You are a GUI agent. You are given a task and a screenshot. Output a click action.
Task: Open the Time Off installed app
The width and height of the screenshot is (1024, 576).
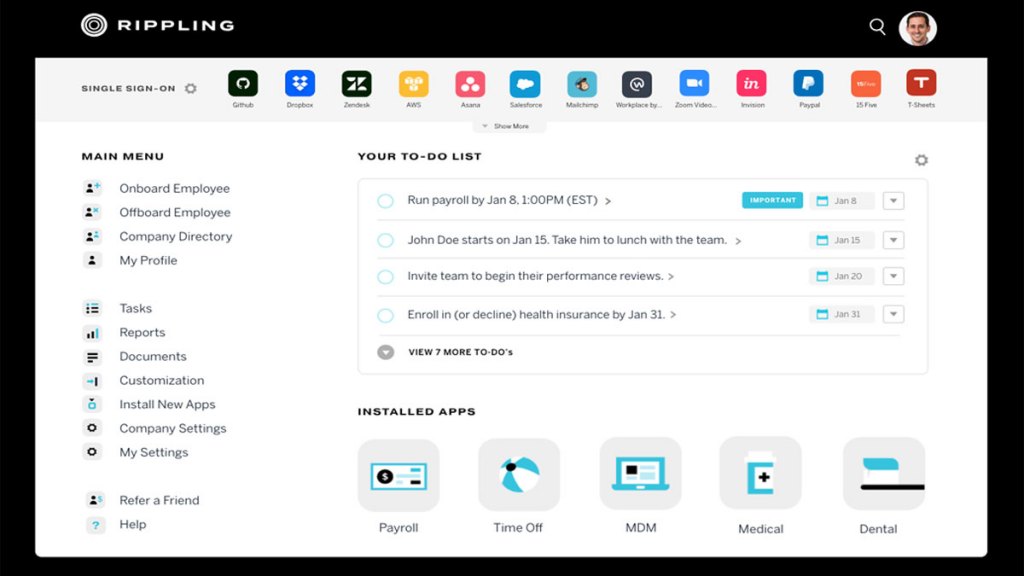[519, 475]
